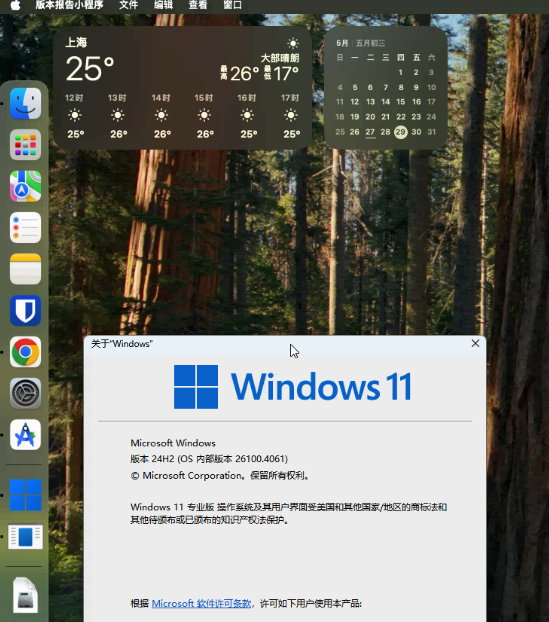549x622 pixels.
Task: Open the Reminders app icon
Action: [25, 228]
